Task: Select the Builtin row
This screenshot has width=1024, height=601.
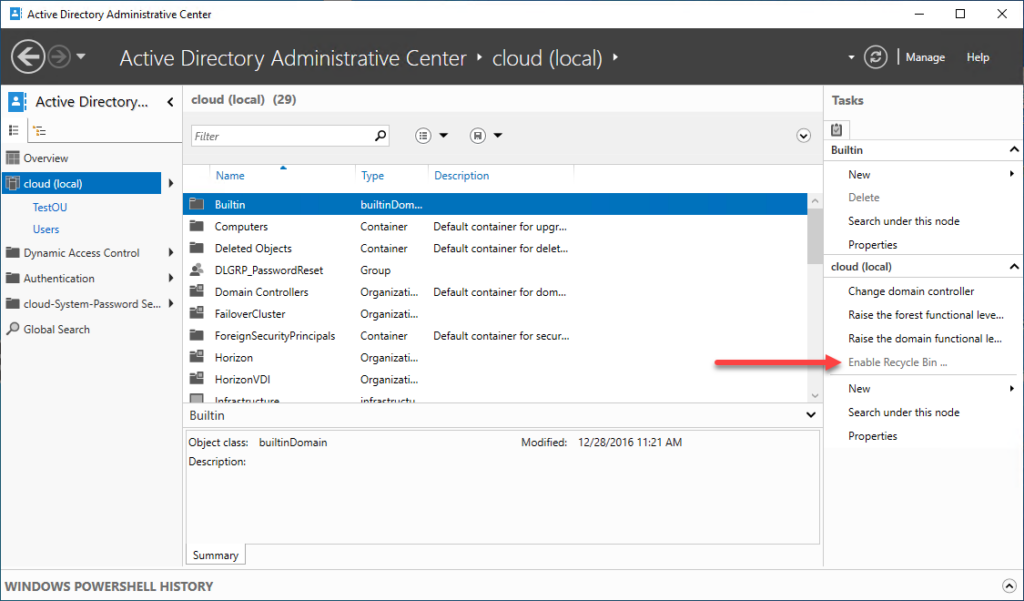Action: [x=495, y=204]
